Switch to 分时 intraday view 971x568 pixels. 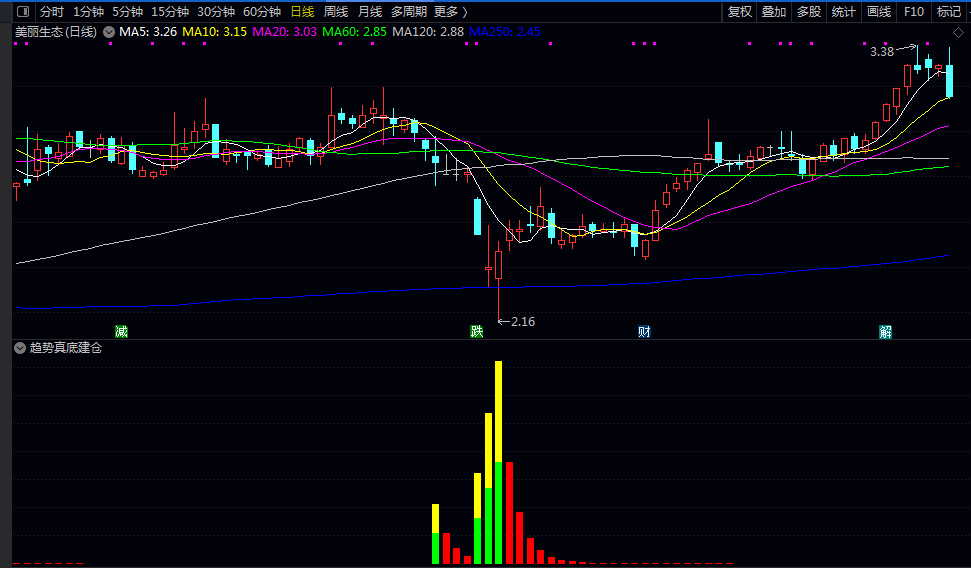(52, 12)
